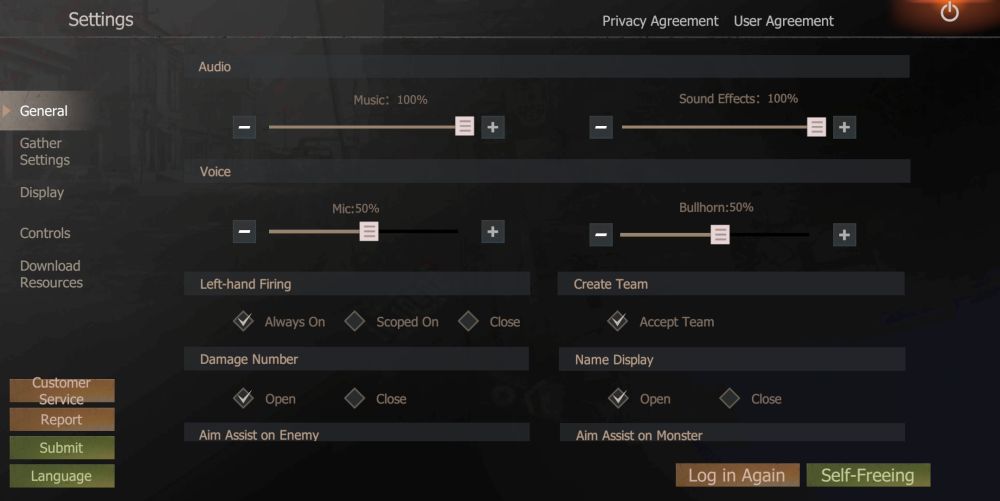Screen dimensions: 1000x501
Task: Decrease Music volume with the minus icon
Action: [245, 127]
